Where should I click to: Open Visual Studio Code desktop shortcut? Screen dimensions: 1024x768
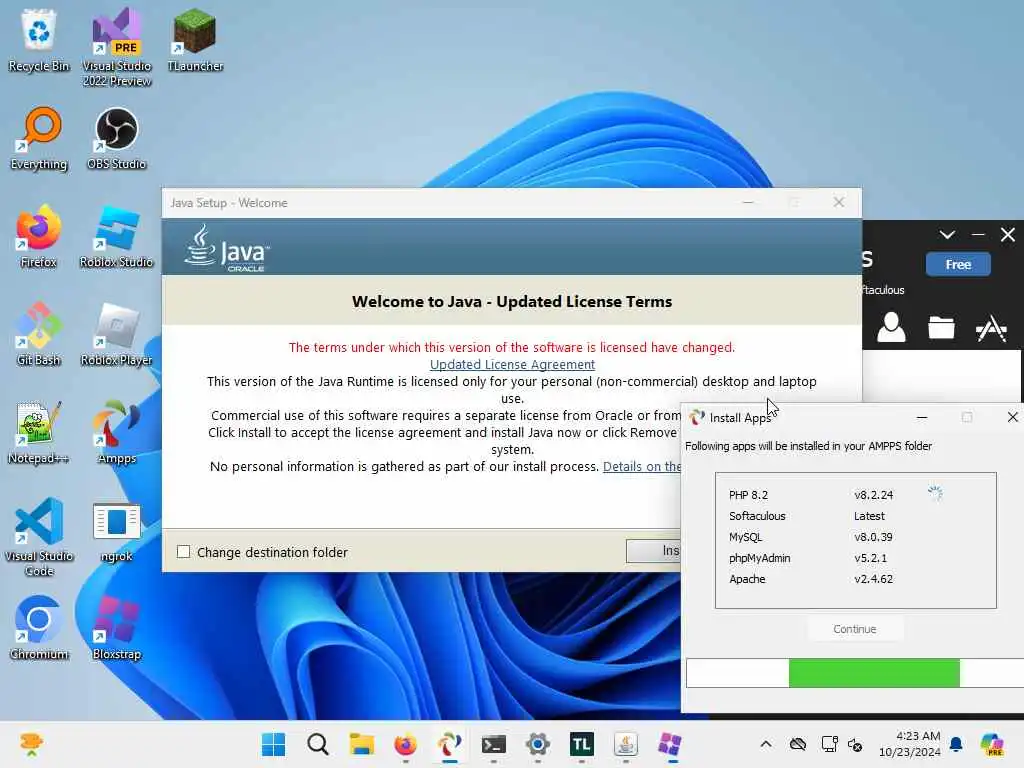coord(39,537)
